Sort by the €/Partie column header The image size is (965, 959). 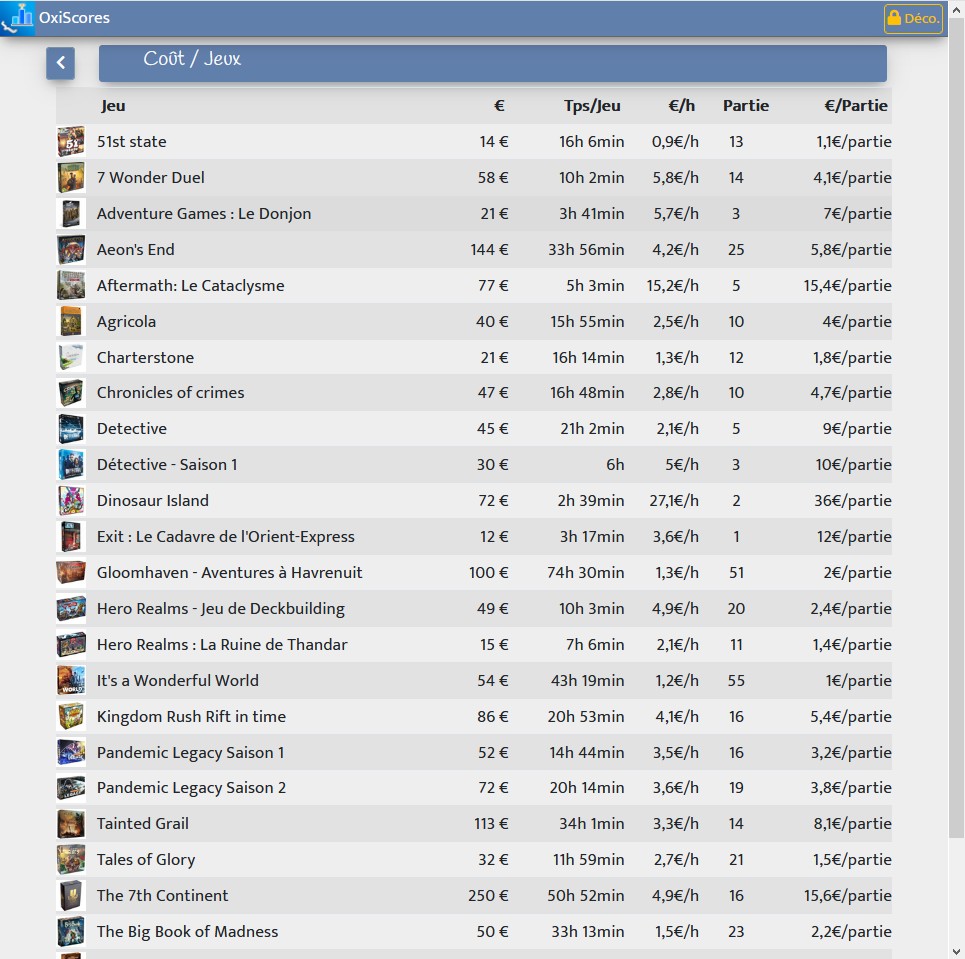(856, 106)
